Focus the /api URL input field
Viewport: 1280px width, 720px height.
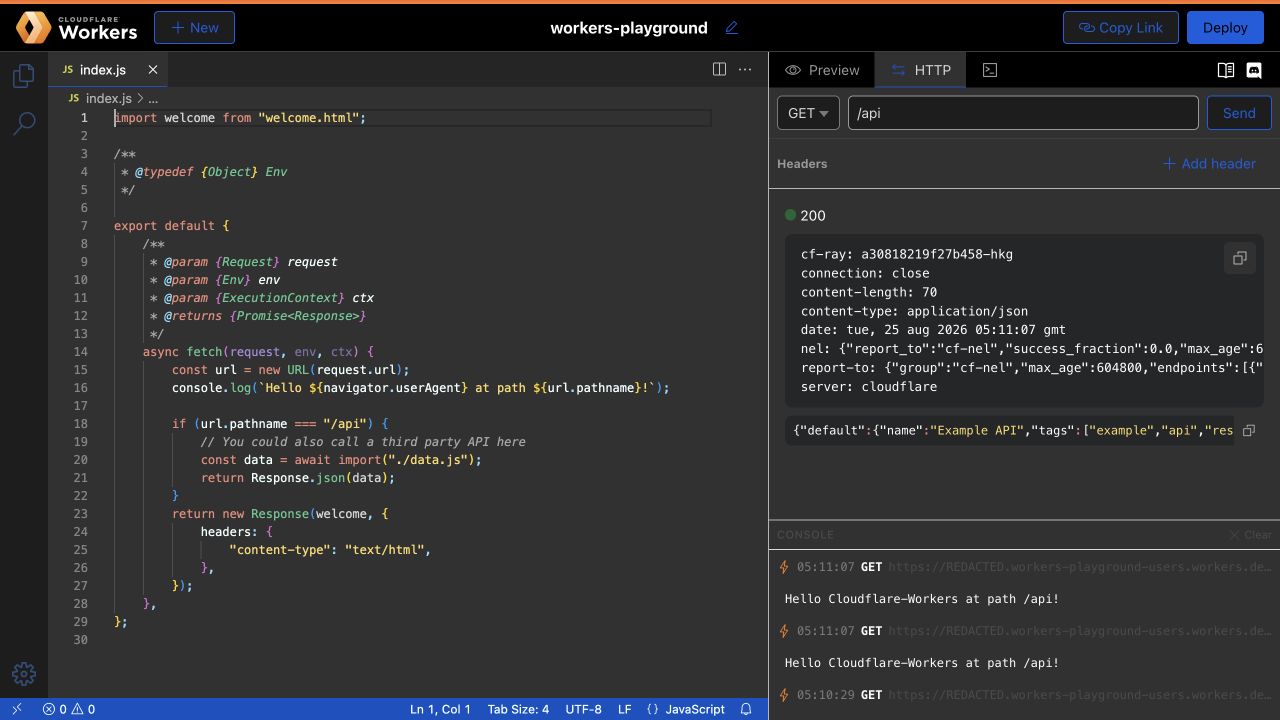click(x=1023, y=113)
